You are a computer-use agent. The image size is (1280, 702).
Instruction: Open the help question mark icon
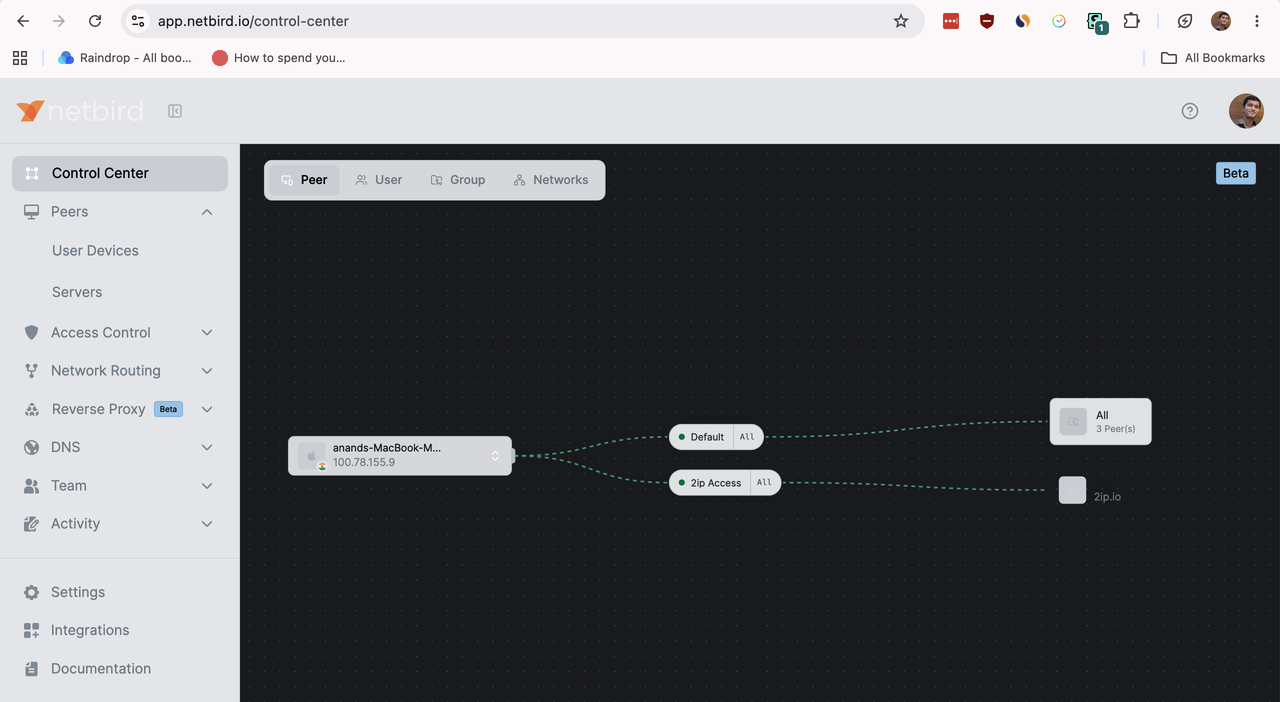click(x=1190, y=111)
